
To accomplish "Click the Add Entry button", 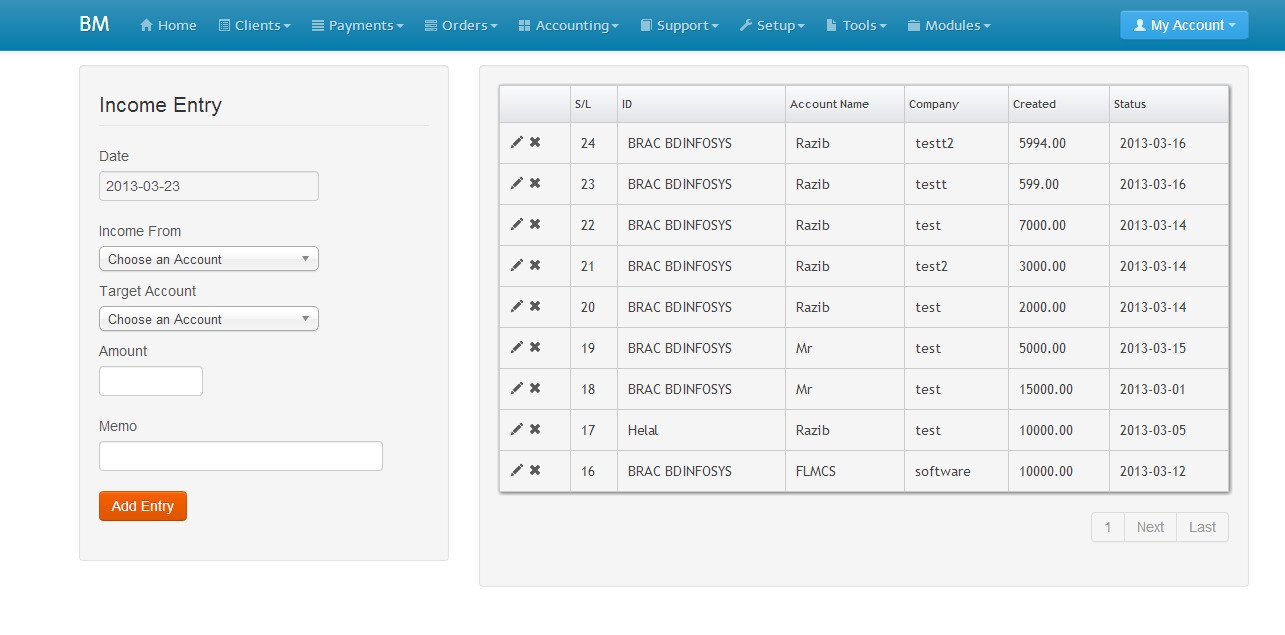I will coord(143,506).
